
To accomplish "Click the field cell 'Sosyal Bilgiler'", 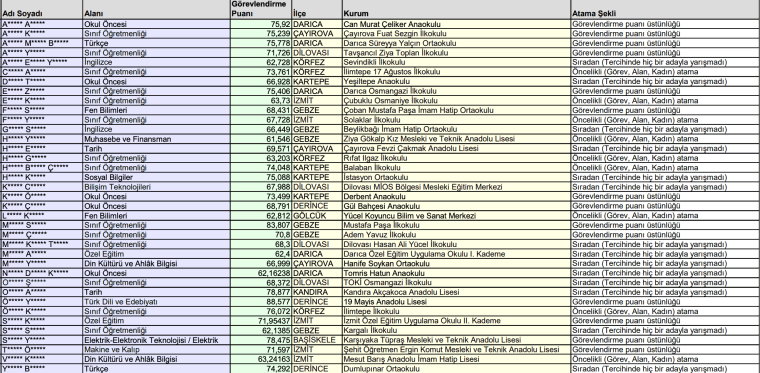I will 157,178.
